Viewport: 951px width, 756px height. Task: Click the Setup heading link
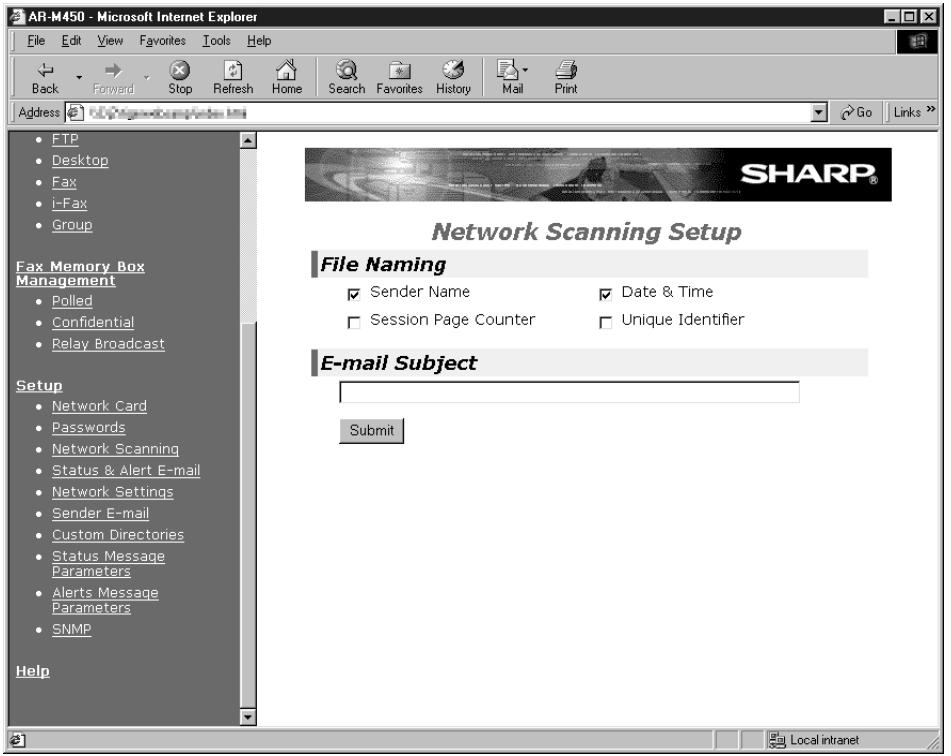click(x=39, y=385)
